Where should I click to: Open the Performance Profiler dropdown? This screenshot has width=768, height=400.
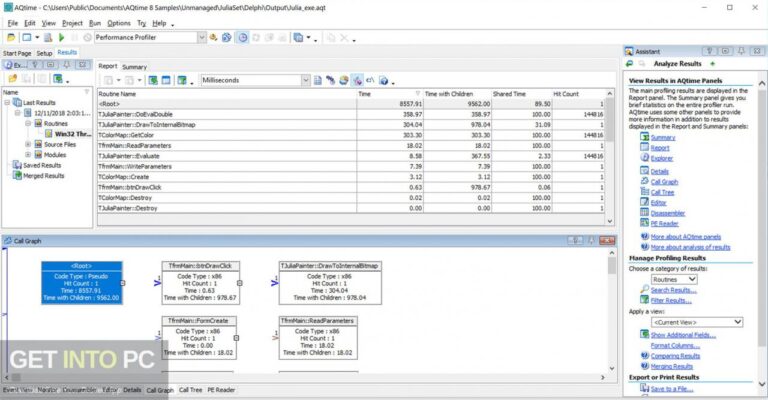click(x=201, y=37)
